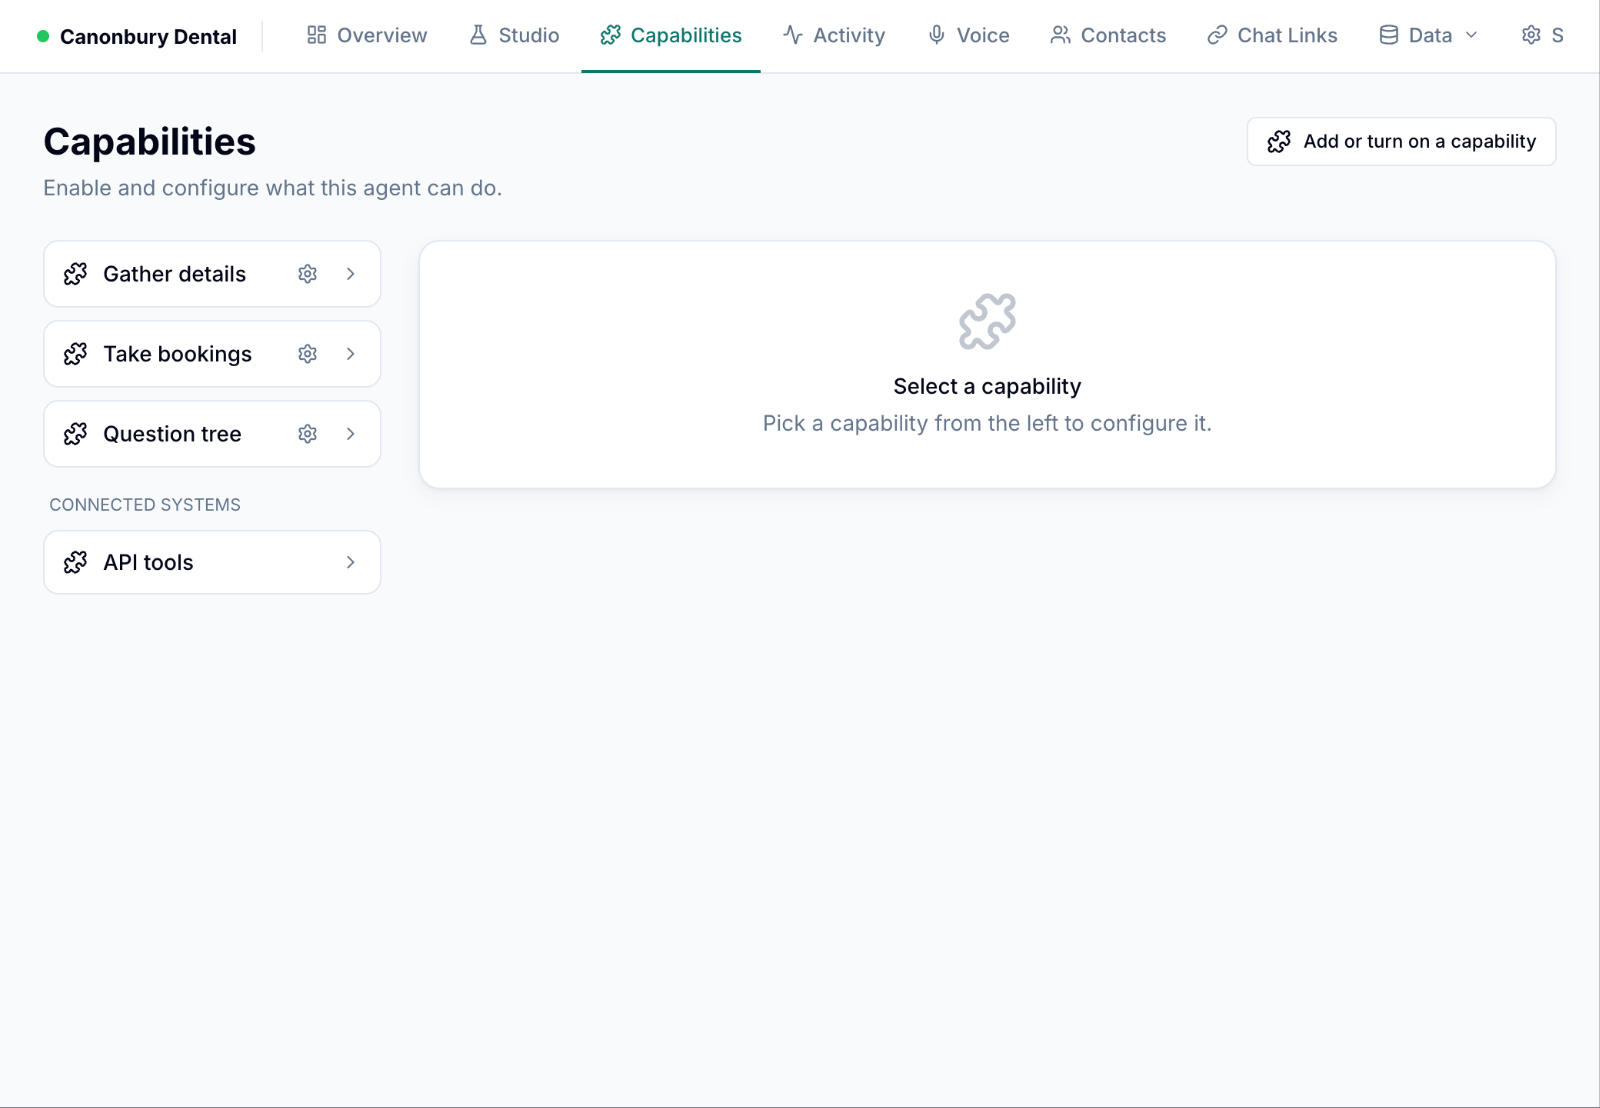Switch to the Studio tab

pos(514,35)
